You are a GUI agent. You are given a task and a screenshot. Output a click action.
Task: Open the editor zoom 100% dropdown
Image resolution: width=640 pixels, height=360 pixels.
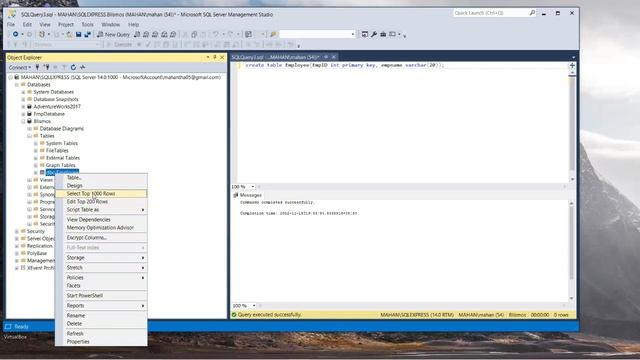[253, 187]
